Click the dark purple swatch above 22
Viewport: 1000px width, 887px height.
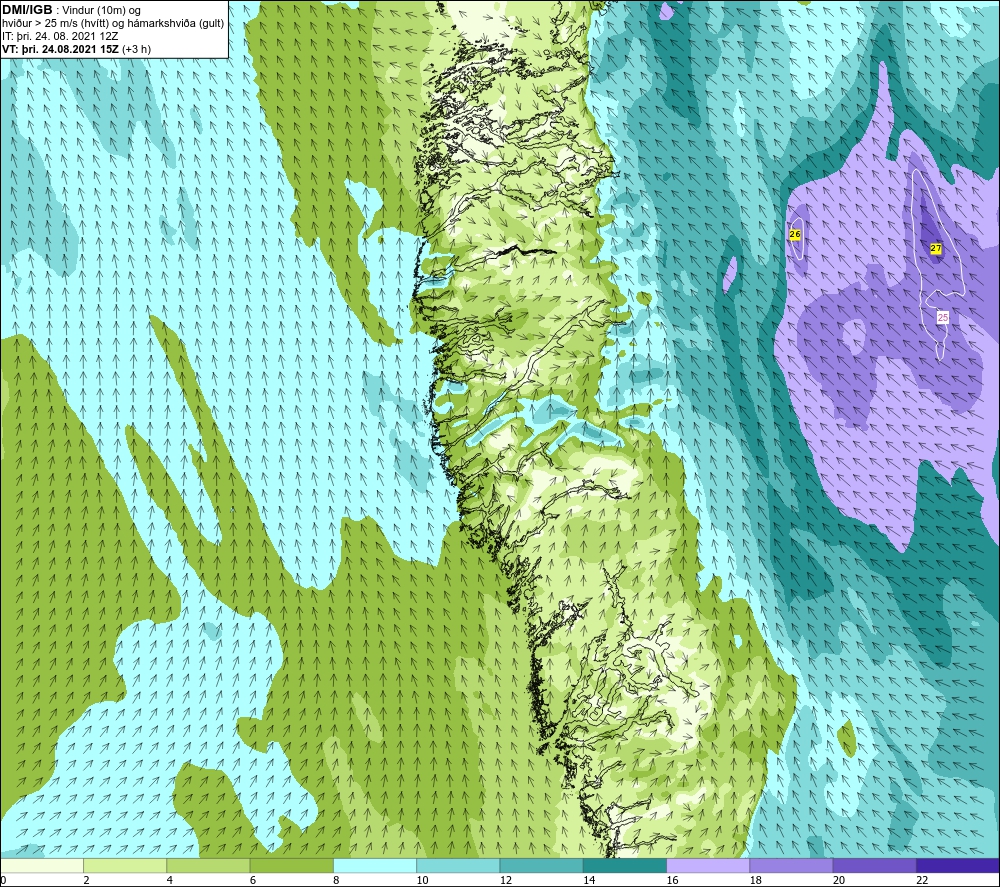tap(957, 865)
